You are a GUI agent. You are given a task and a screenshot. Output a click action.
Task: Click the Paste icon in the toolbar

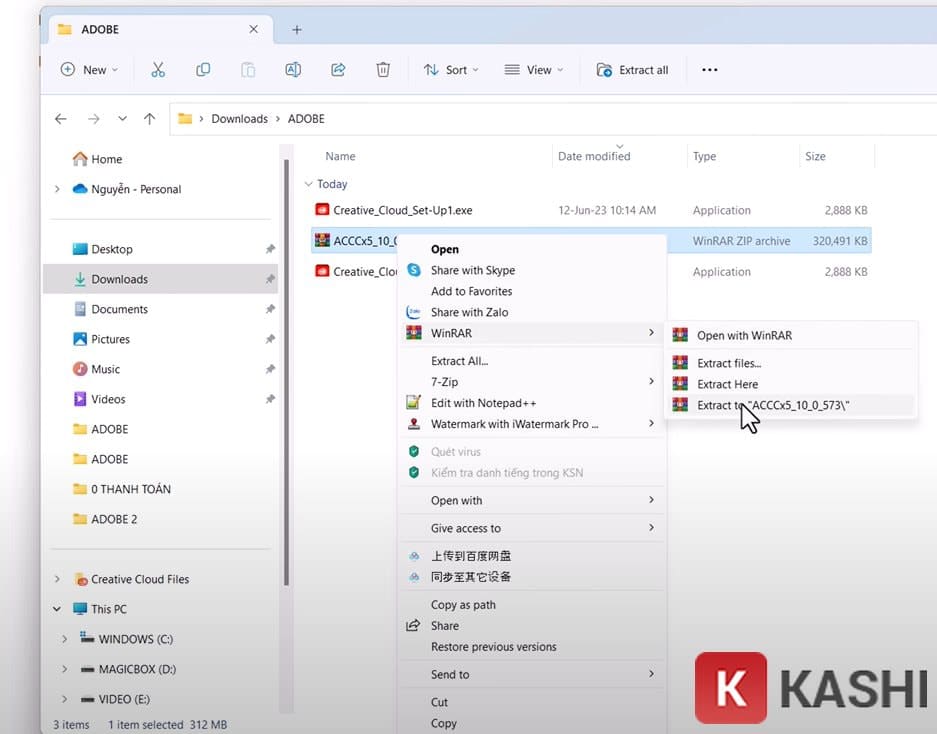(x=247, y=69)
